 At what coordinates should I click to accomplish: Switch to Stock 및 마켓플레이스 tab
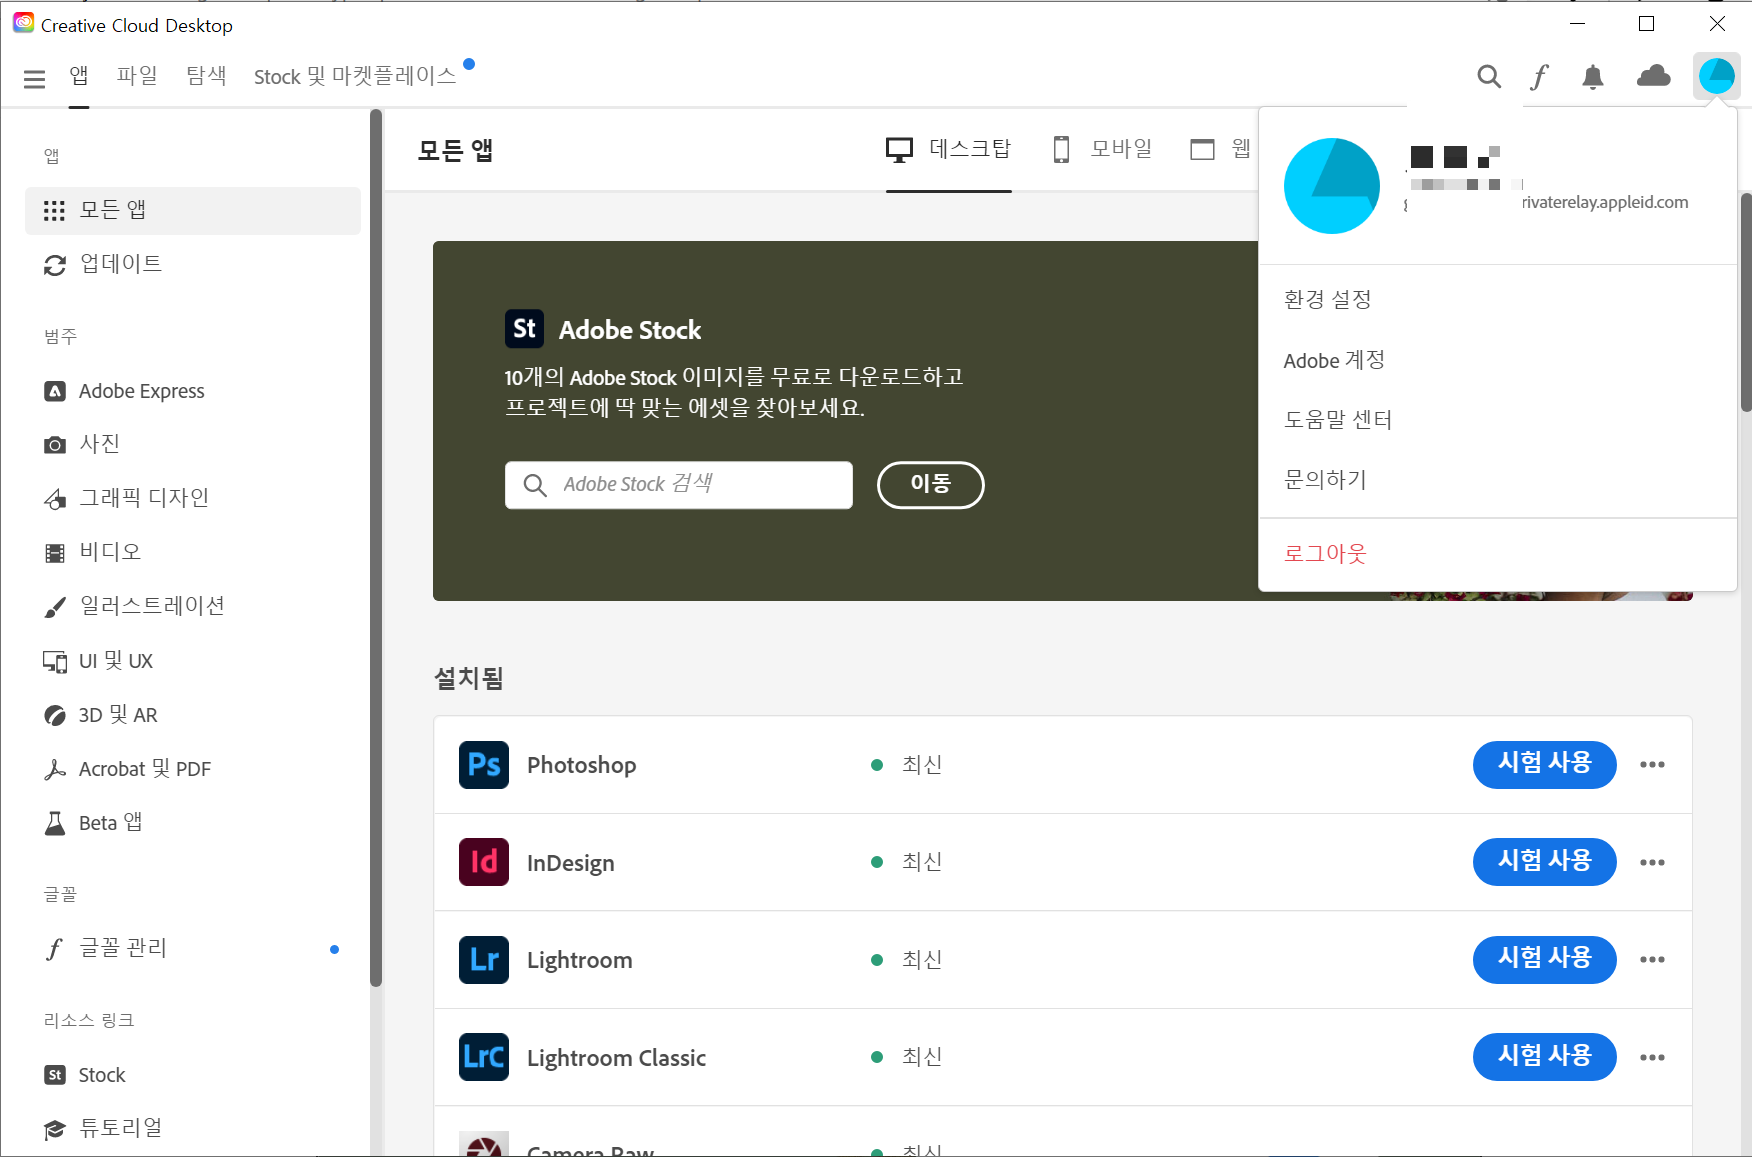point(355,76)
